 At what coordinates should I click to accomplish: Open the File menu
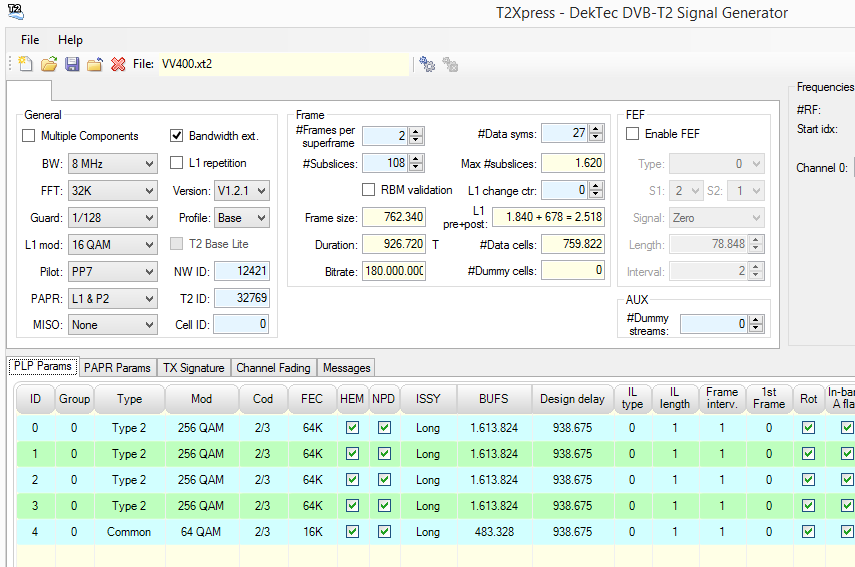[30, 40]
